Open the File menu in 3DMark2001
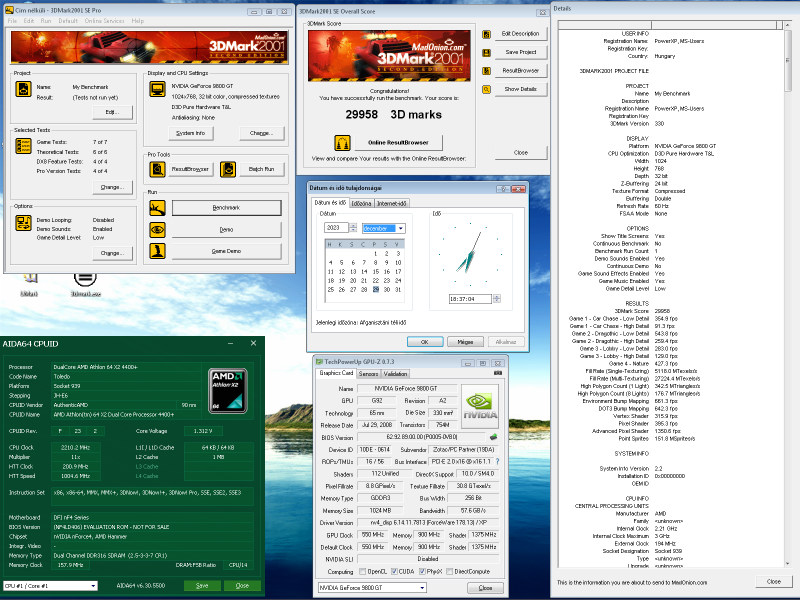This screenshot has width=800, height=600. (12, 21)
